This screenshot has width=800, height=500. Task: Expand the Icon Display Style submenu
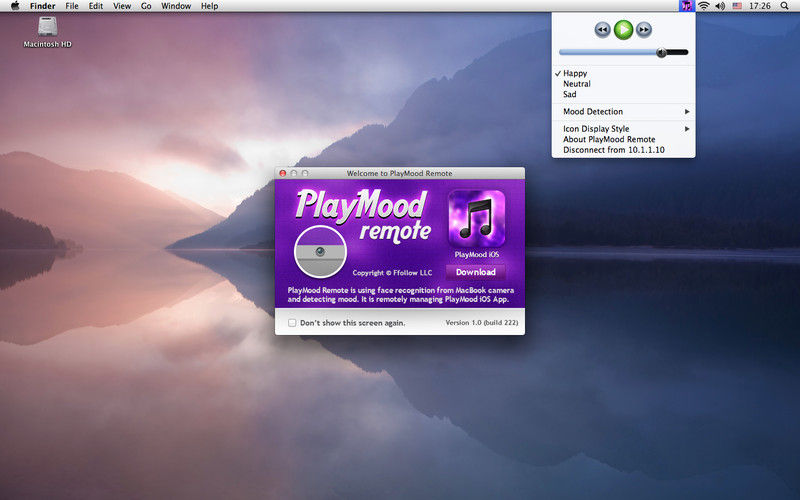click(x=623, y=129)
